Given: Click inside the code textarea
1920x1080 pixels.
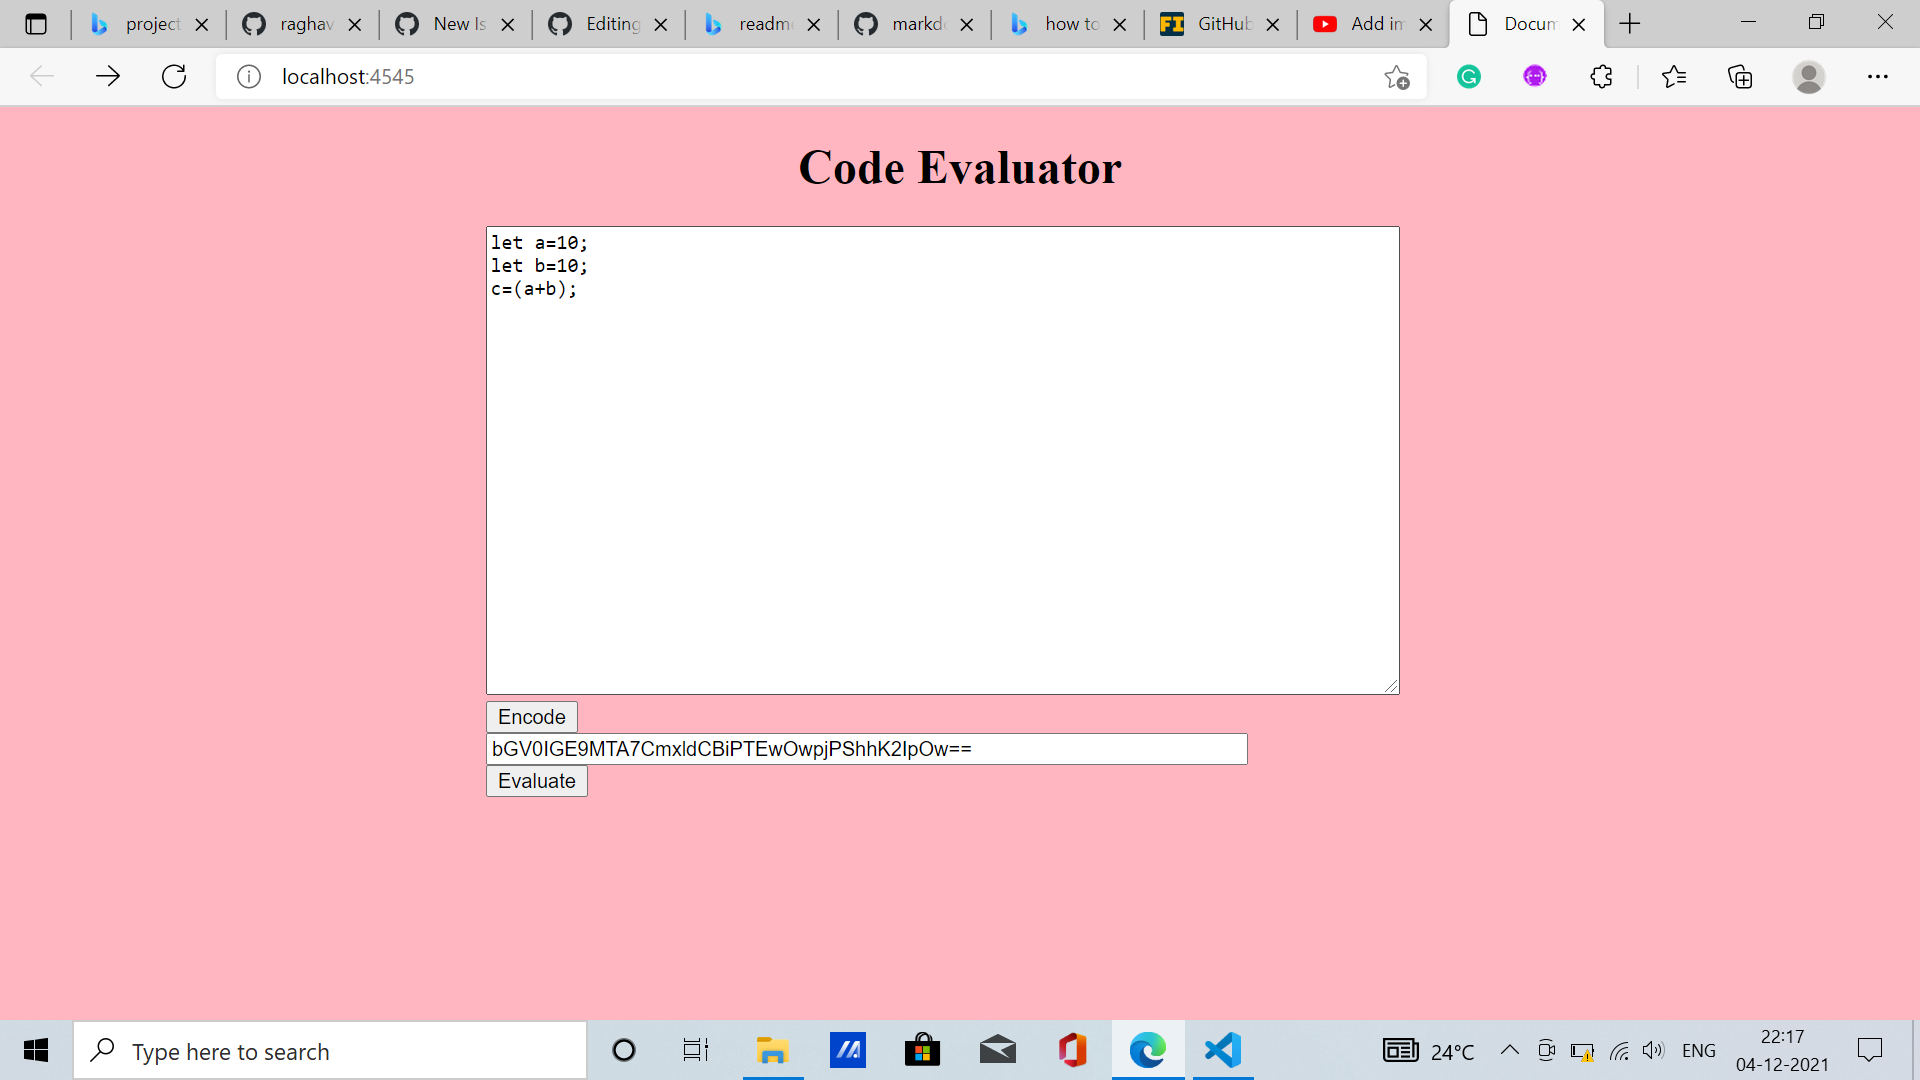Looking at the screenshot, I should (942, 460).
